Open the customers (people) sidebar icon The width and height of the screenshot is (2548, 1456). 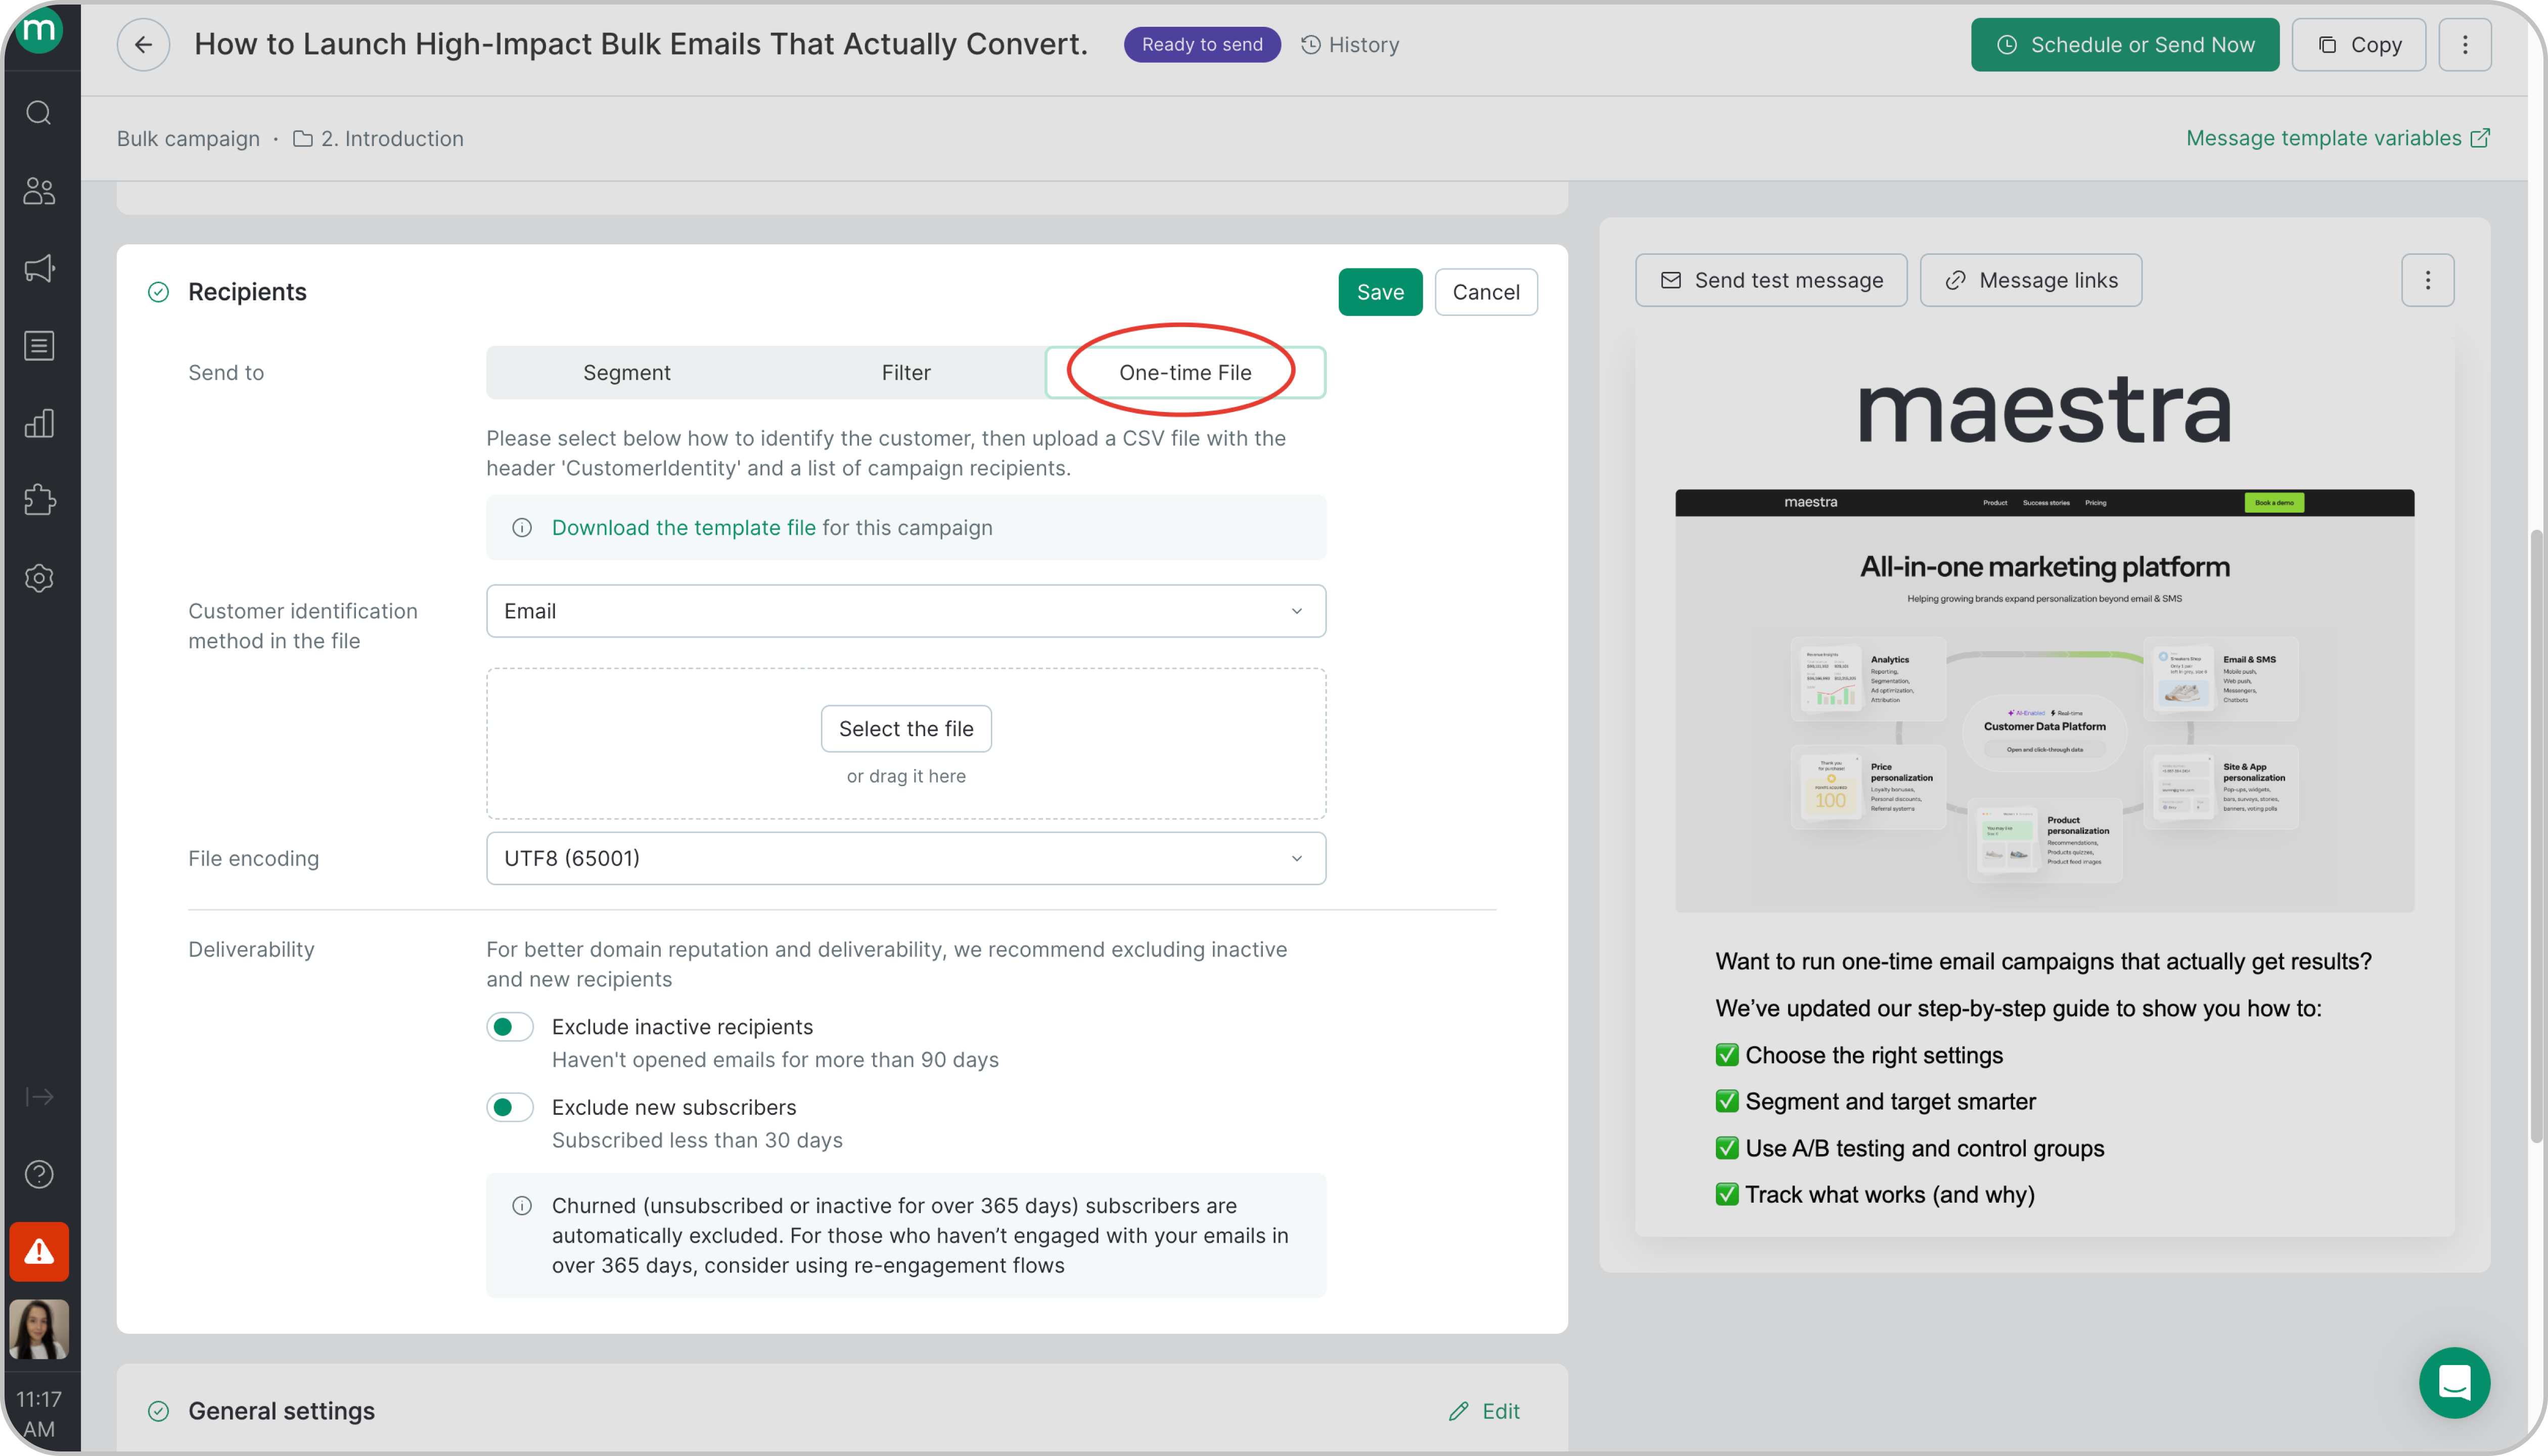tap(39, 191)
